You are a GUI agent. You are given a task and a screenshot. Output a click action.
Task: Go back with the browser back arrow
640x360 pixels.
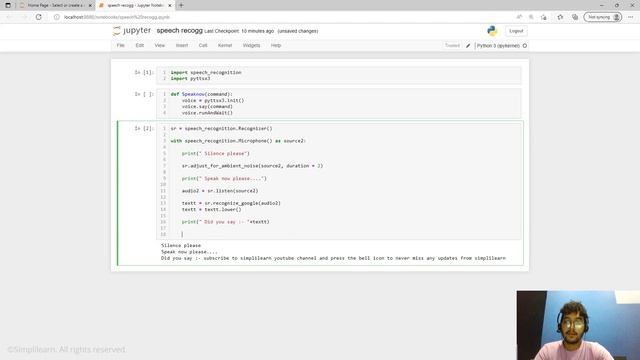click(x=9, y=17)
